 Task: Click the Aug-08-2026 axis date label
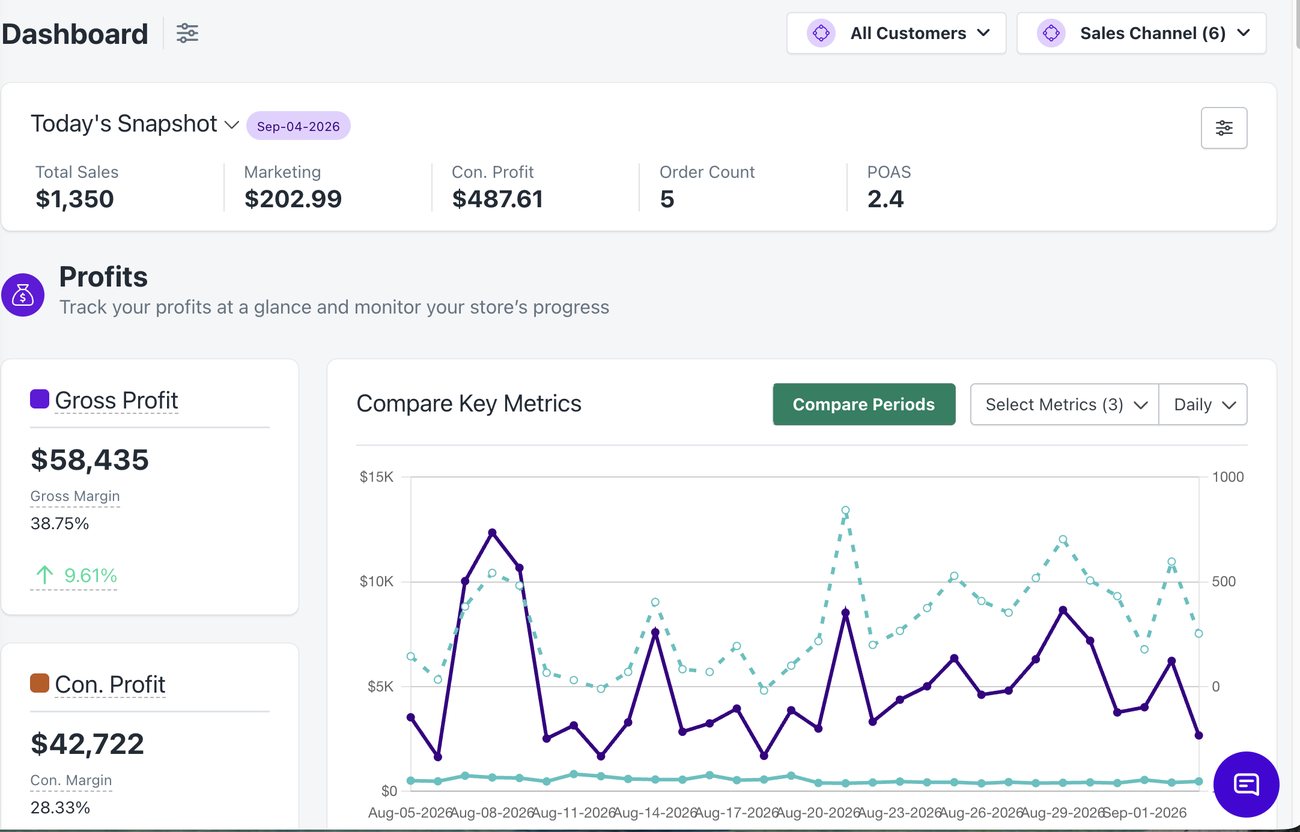[x=492, y=812]
